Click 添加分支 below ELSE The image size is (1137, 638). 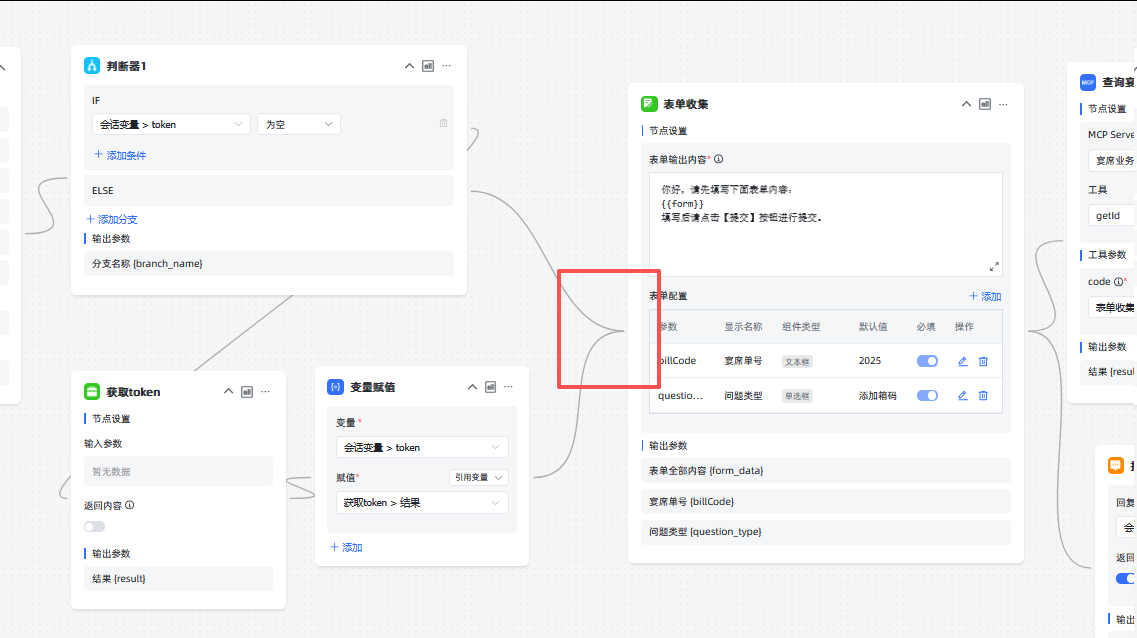[x=112, y=219]
